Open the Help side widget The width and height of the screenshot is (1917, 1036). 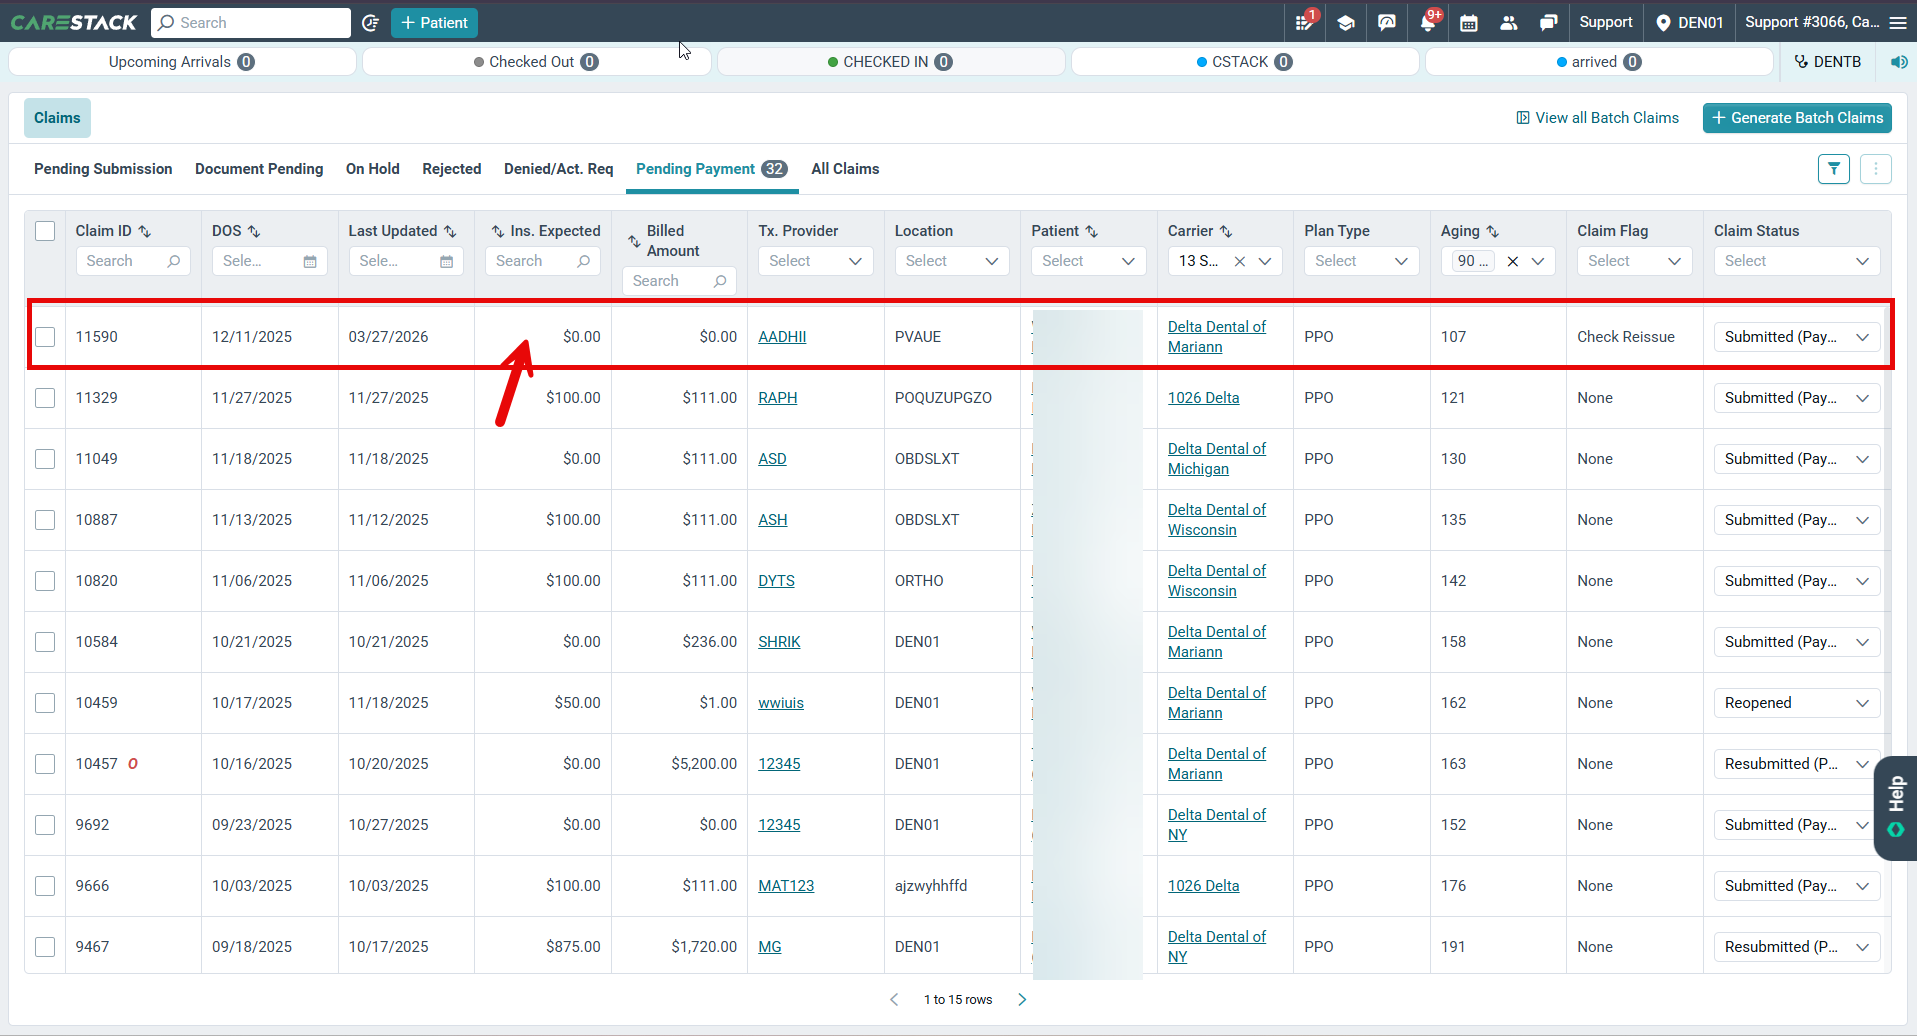pos(1896,808)
